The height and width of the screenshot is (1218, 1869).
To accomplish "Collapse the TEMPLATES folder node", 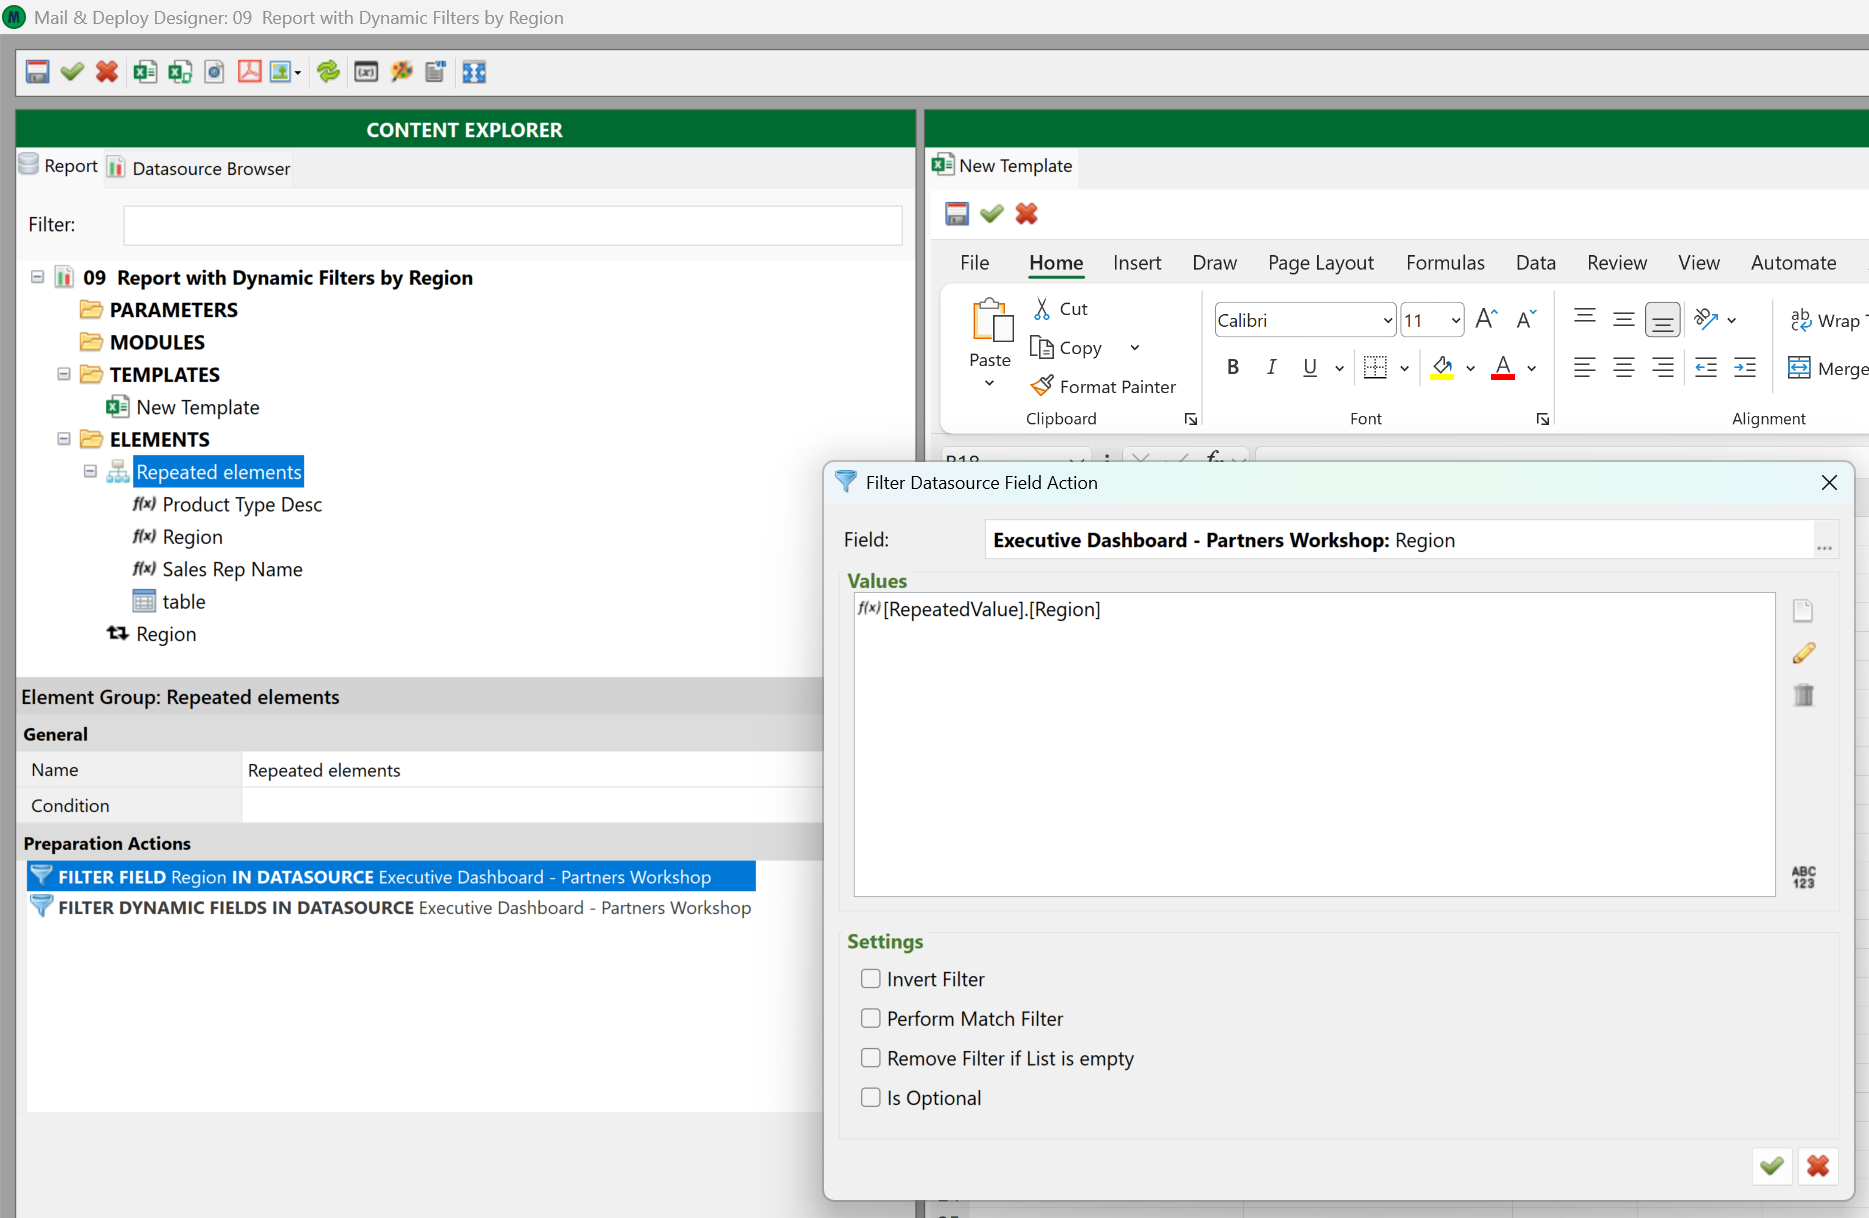I will [x=64, y=374].
